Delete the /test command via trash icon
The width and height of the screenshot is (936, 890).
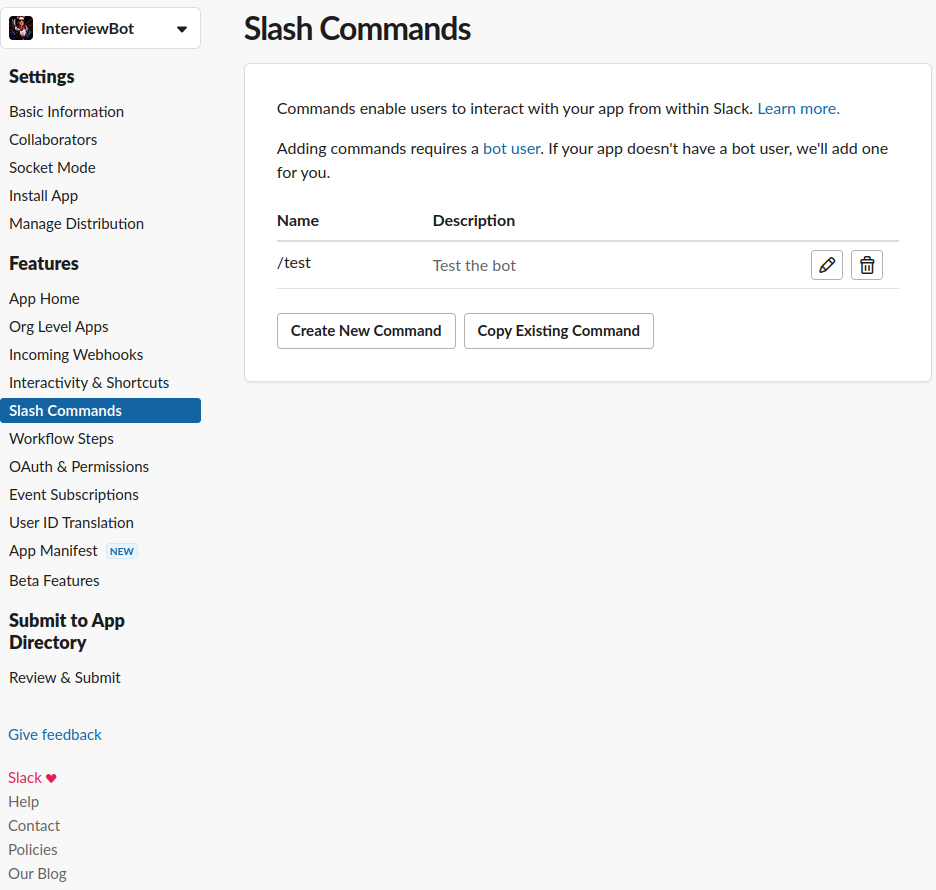tap(866, 265)
